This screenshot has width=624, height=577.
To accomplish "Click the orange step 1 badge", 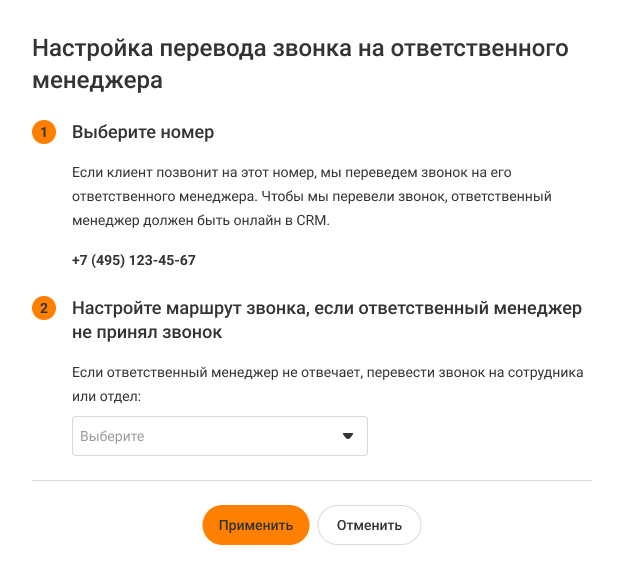I will [x=44, y=132].
